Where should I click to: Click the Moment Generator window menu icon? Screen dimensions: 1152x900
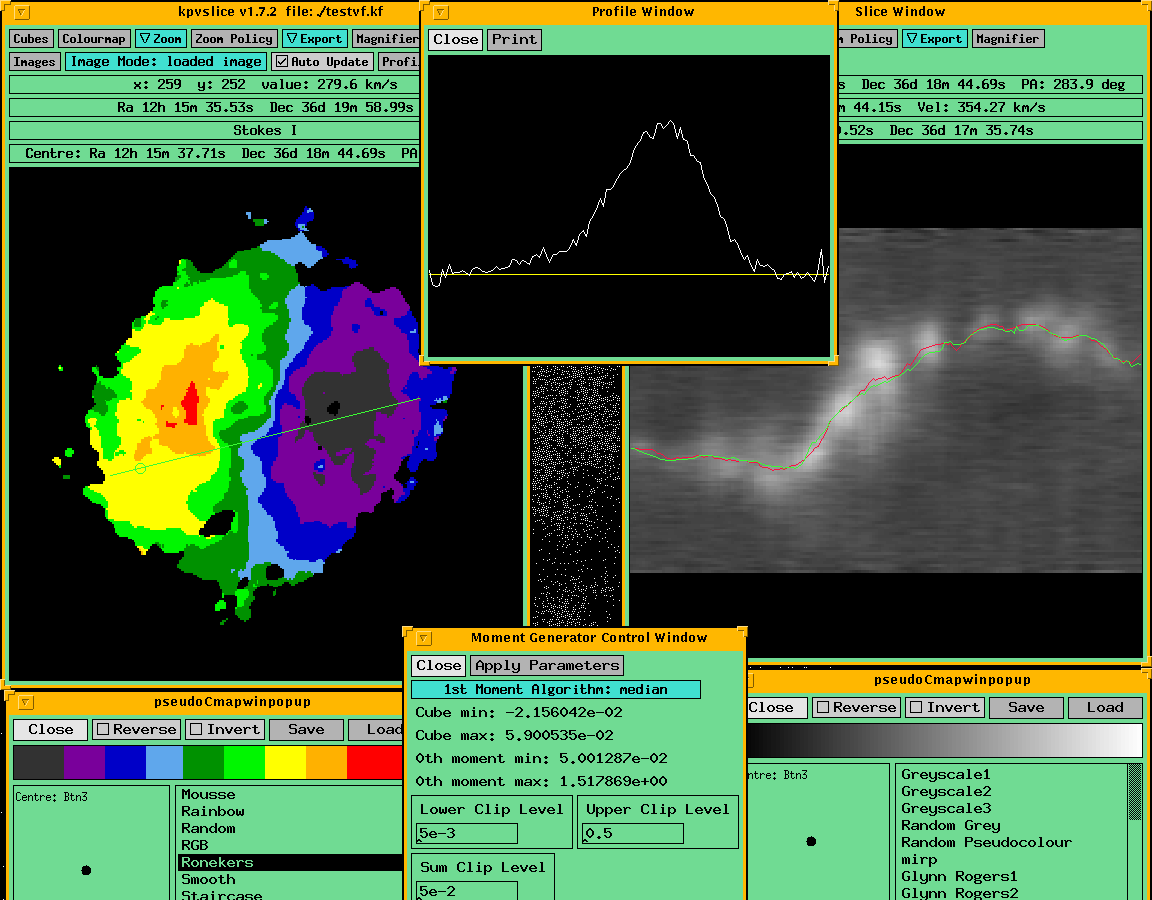(423, 638)
